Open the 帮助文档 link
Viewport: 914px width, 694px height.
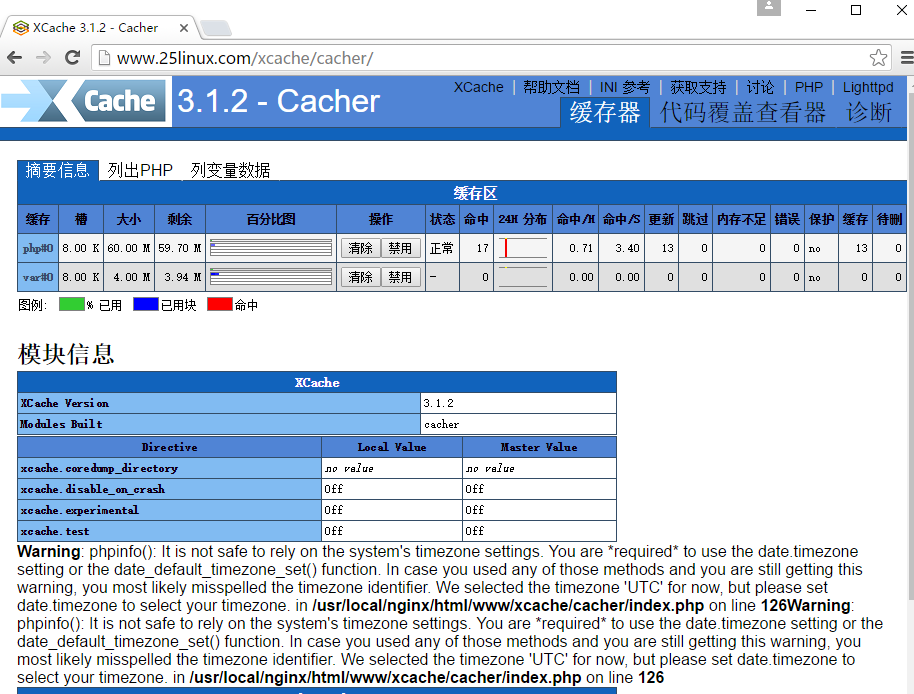(551, 87)
